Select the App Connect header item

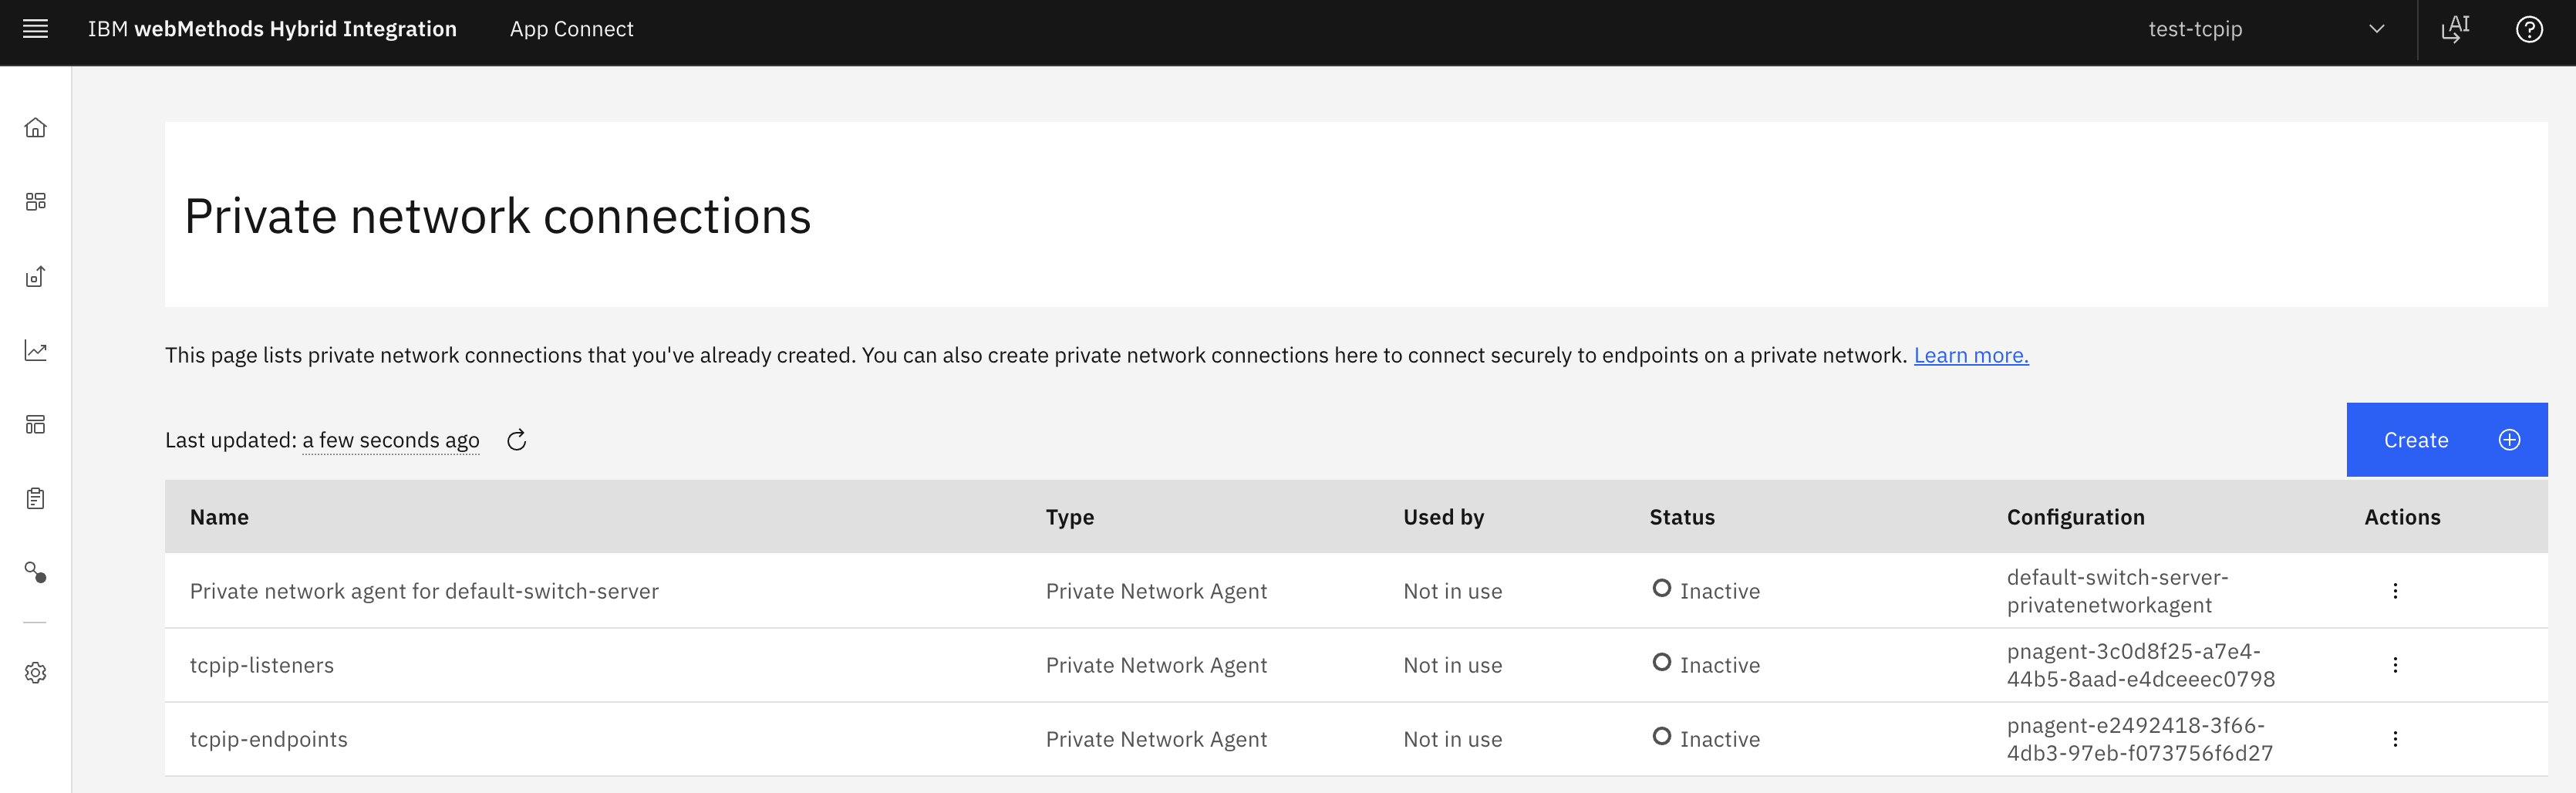pos(571,29)
